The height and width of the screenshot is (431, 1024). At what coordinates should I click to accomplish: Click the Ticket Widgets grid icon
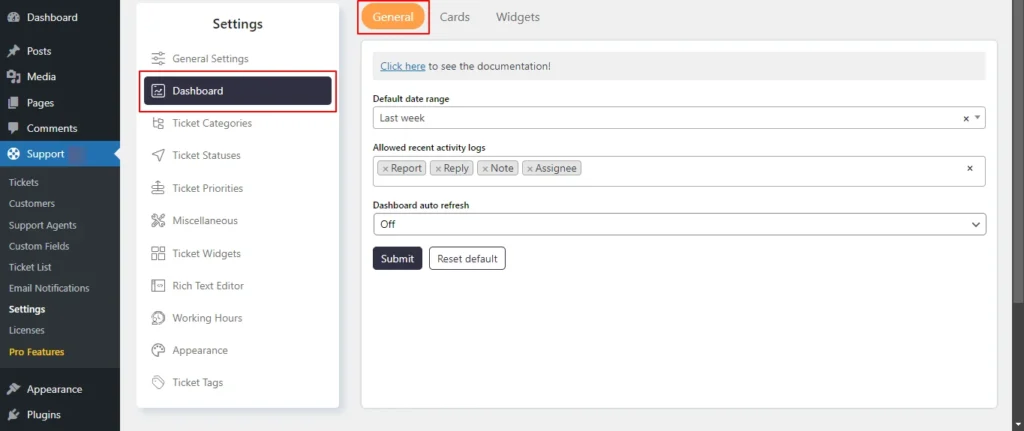158,253
